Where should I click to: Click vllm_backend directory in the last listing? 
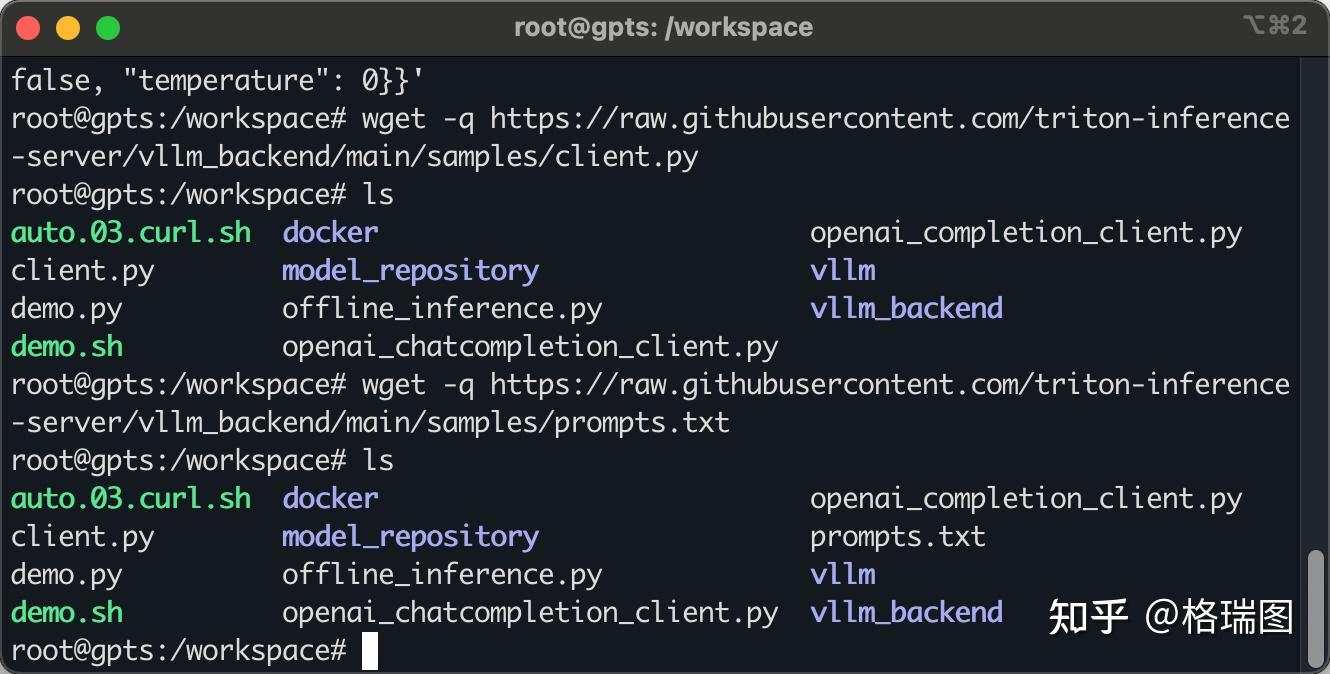[x=906, y=613]
